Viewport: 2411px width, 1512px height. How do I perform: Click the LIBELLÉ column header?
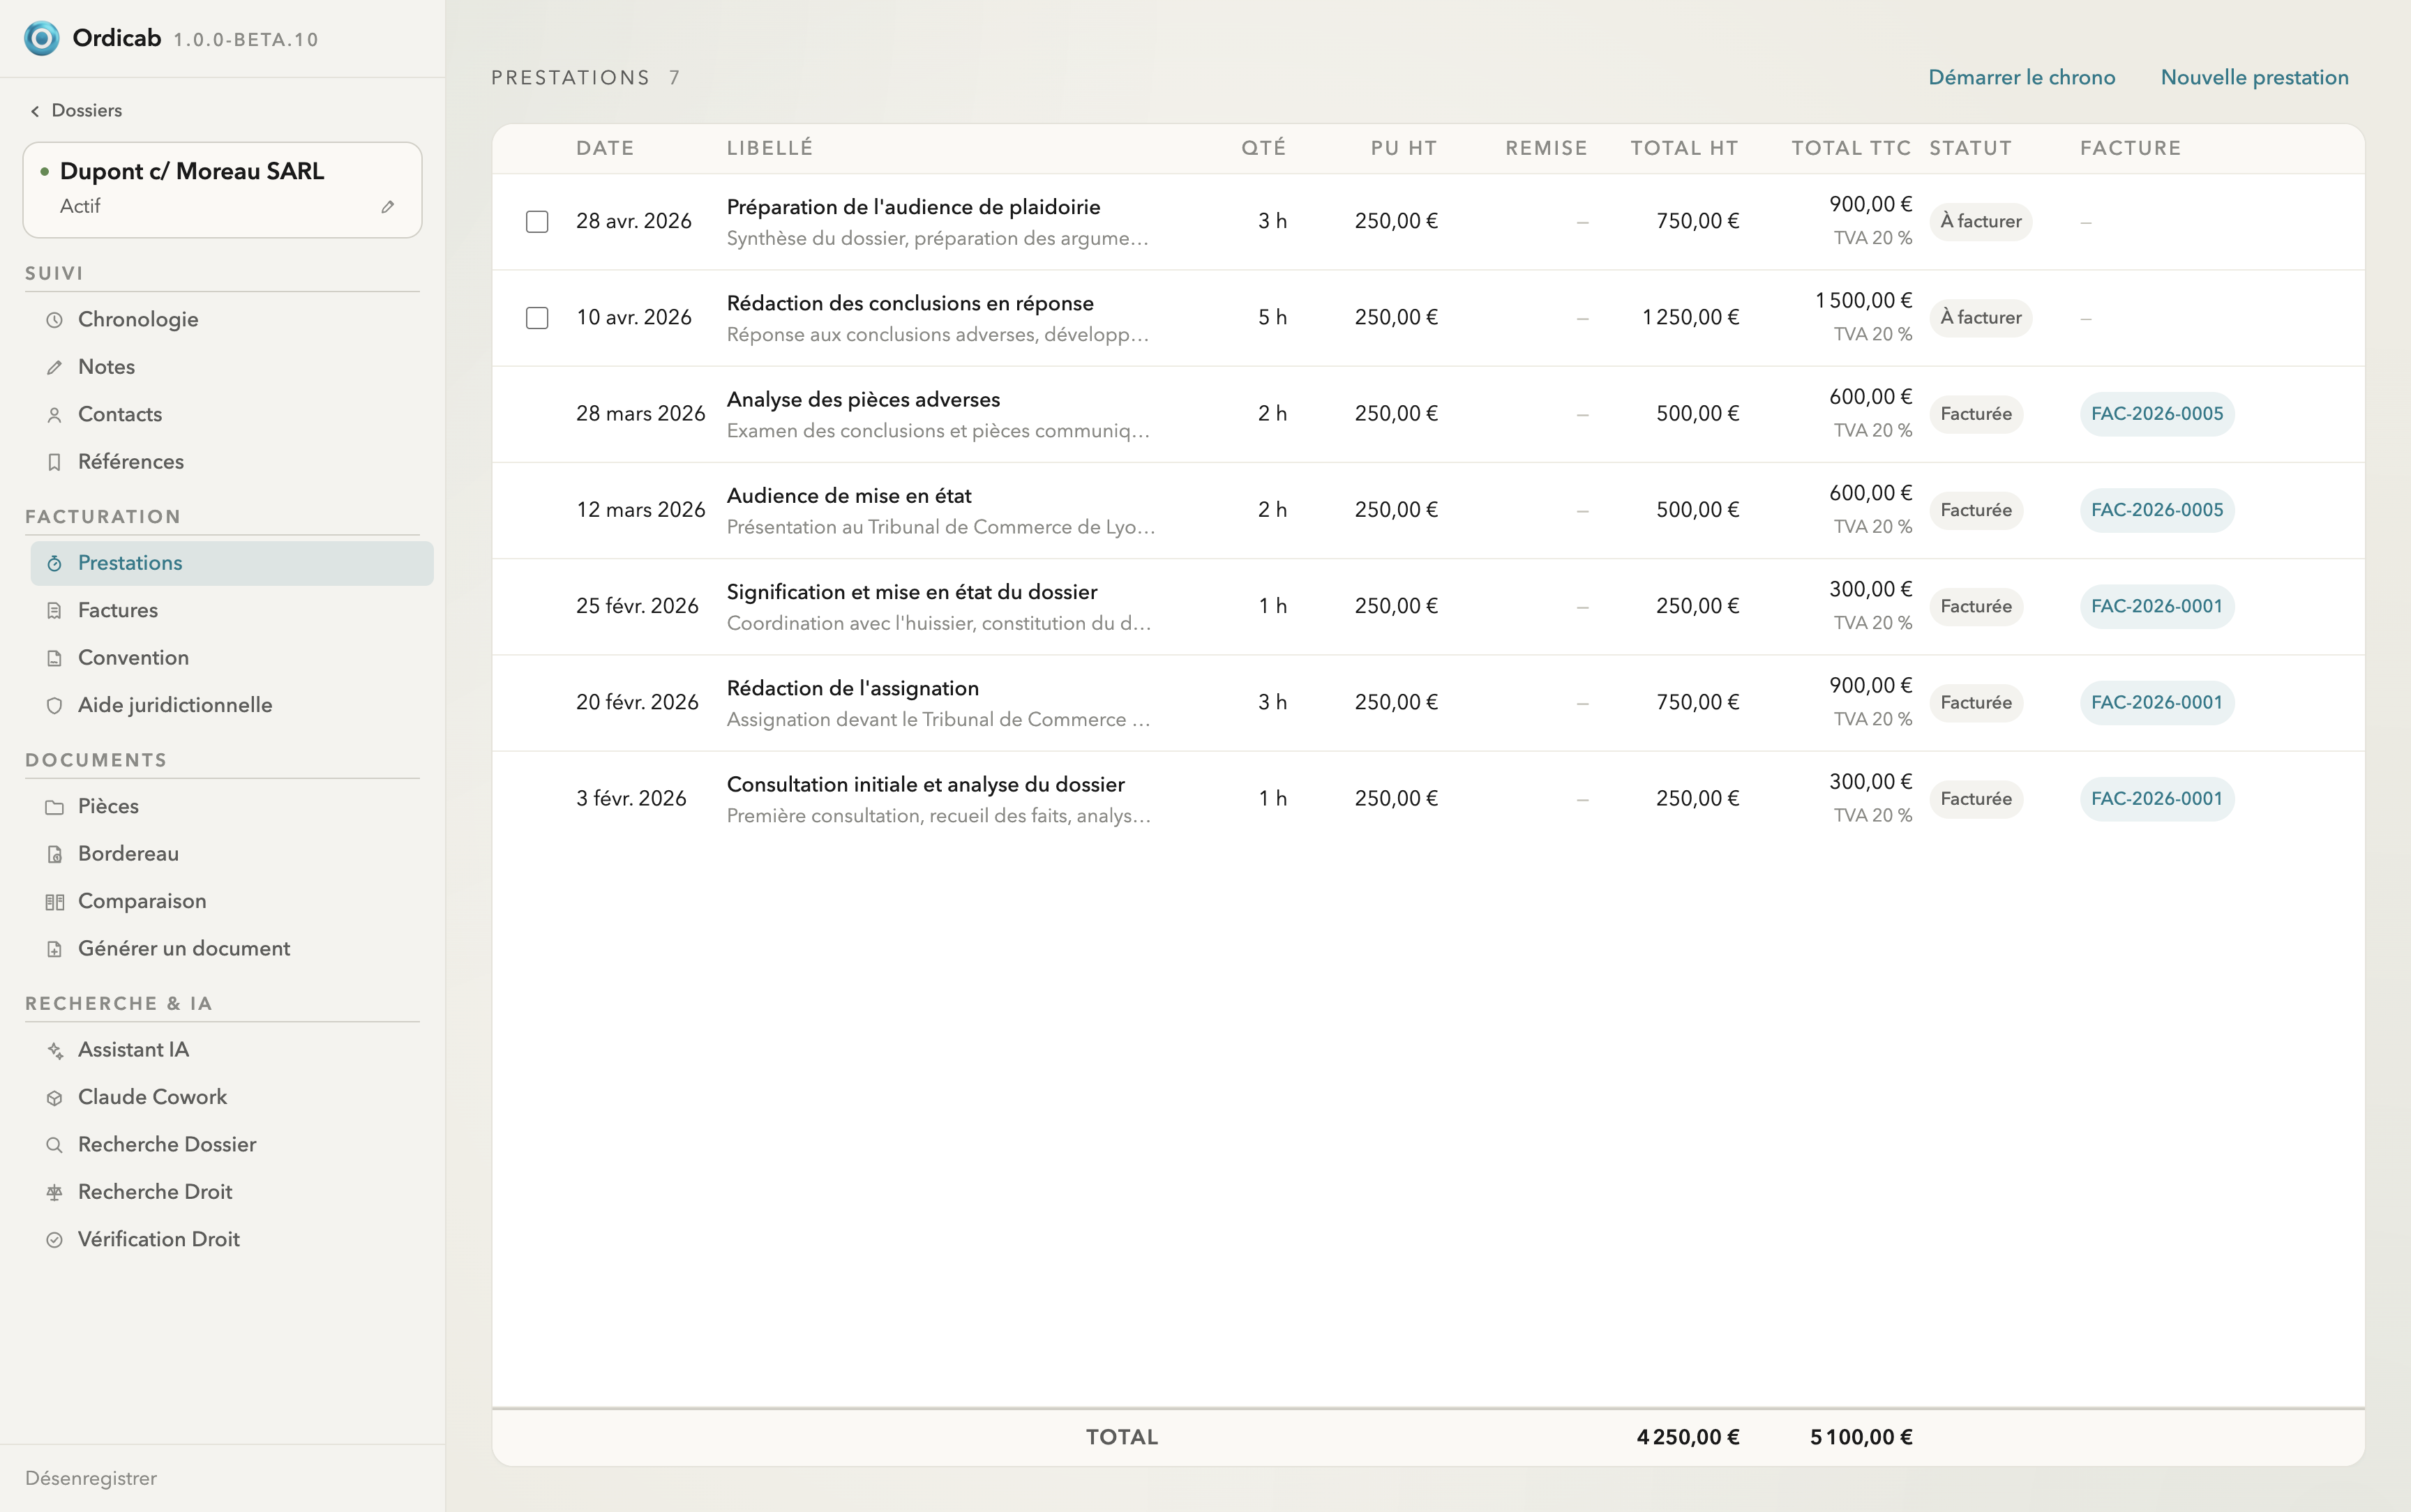pos(770,149)
